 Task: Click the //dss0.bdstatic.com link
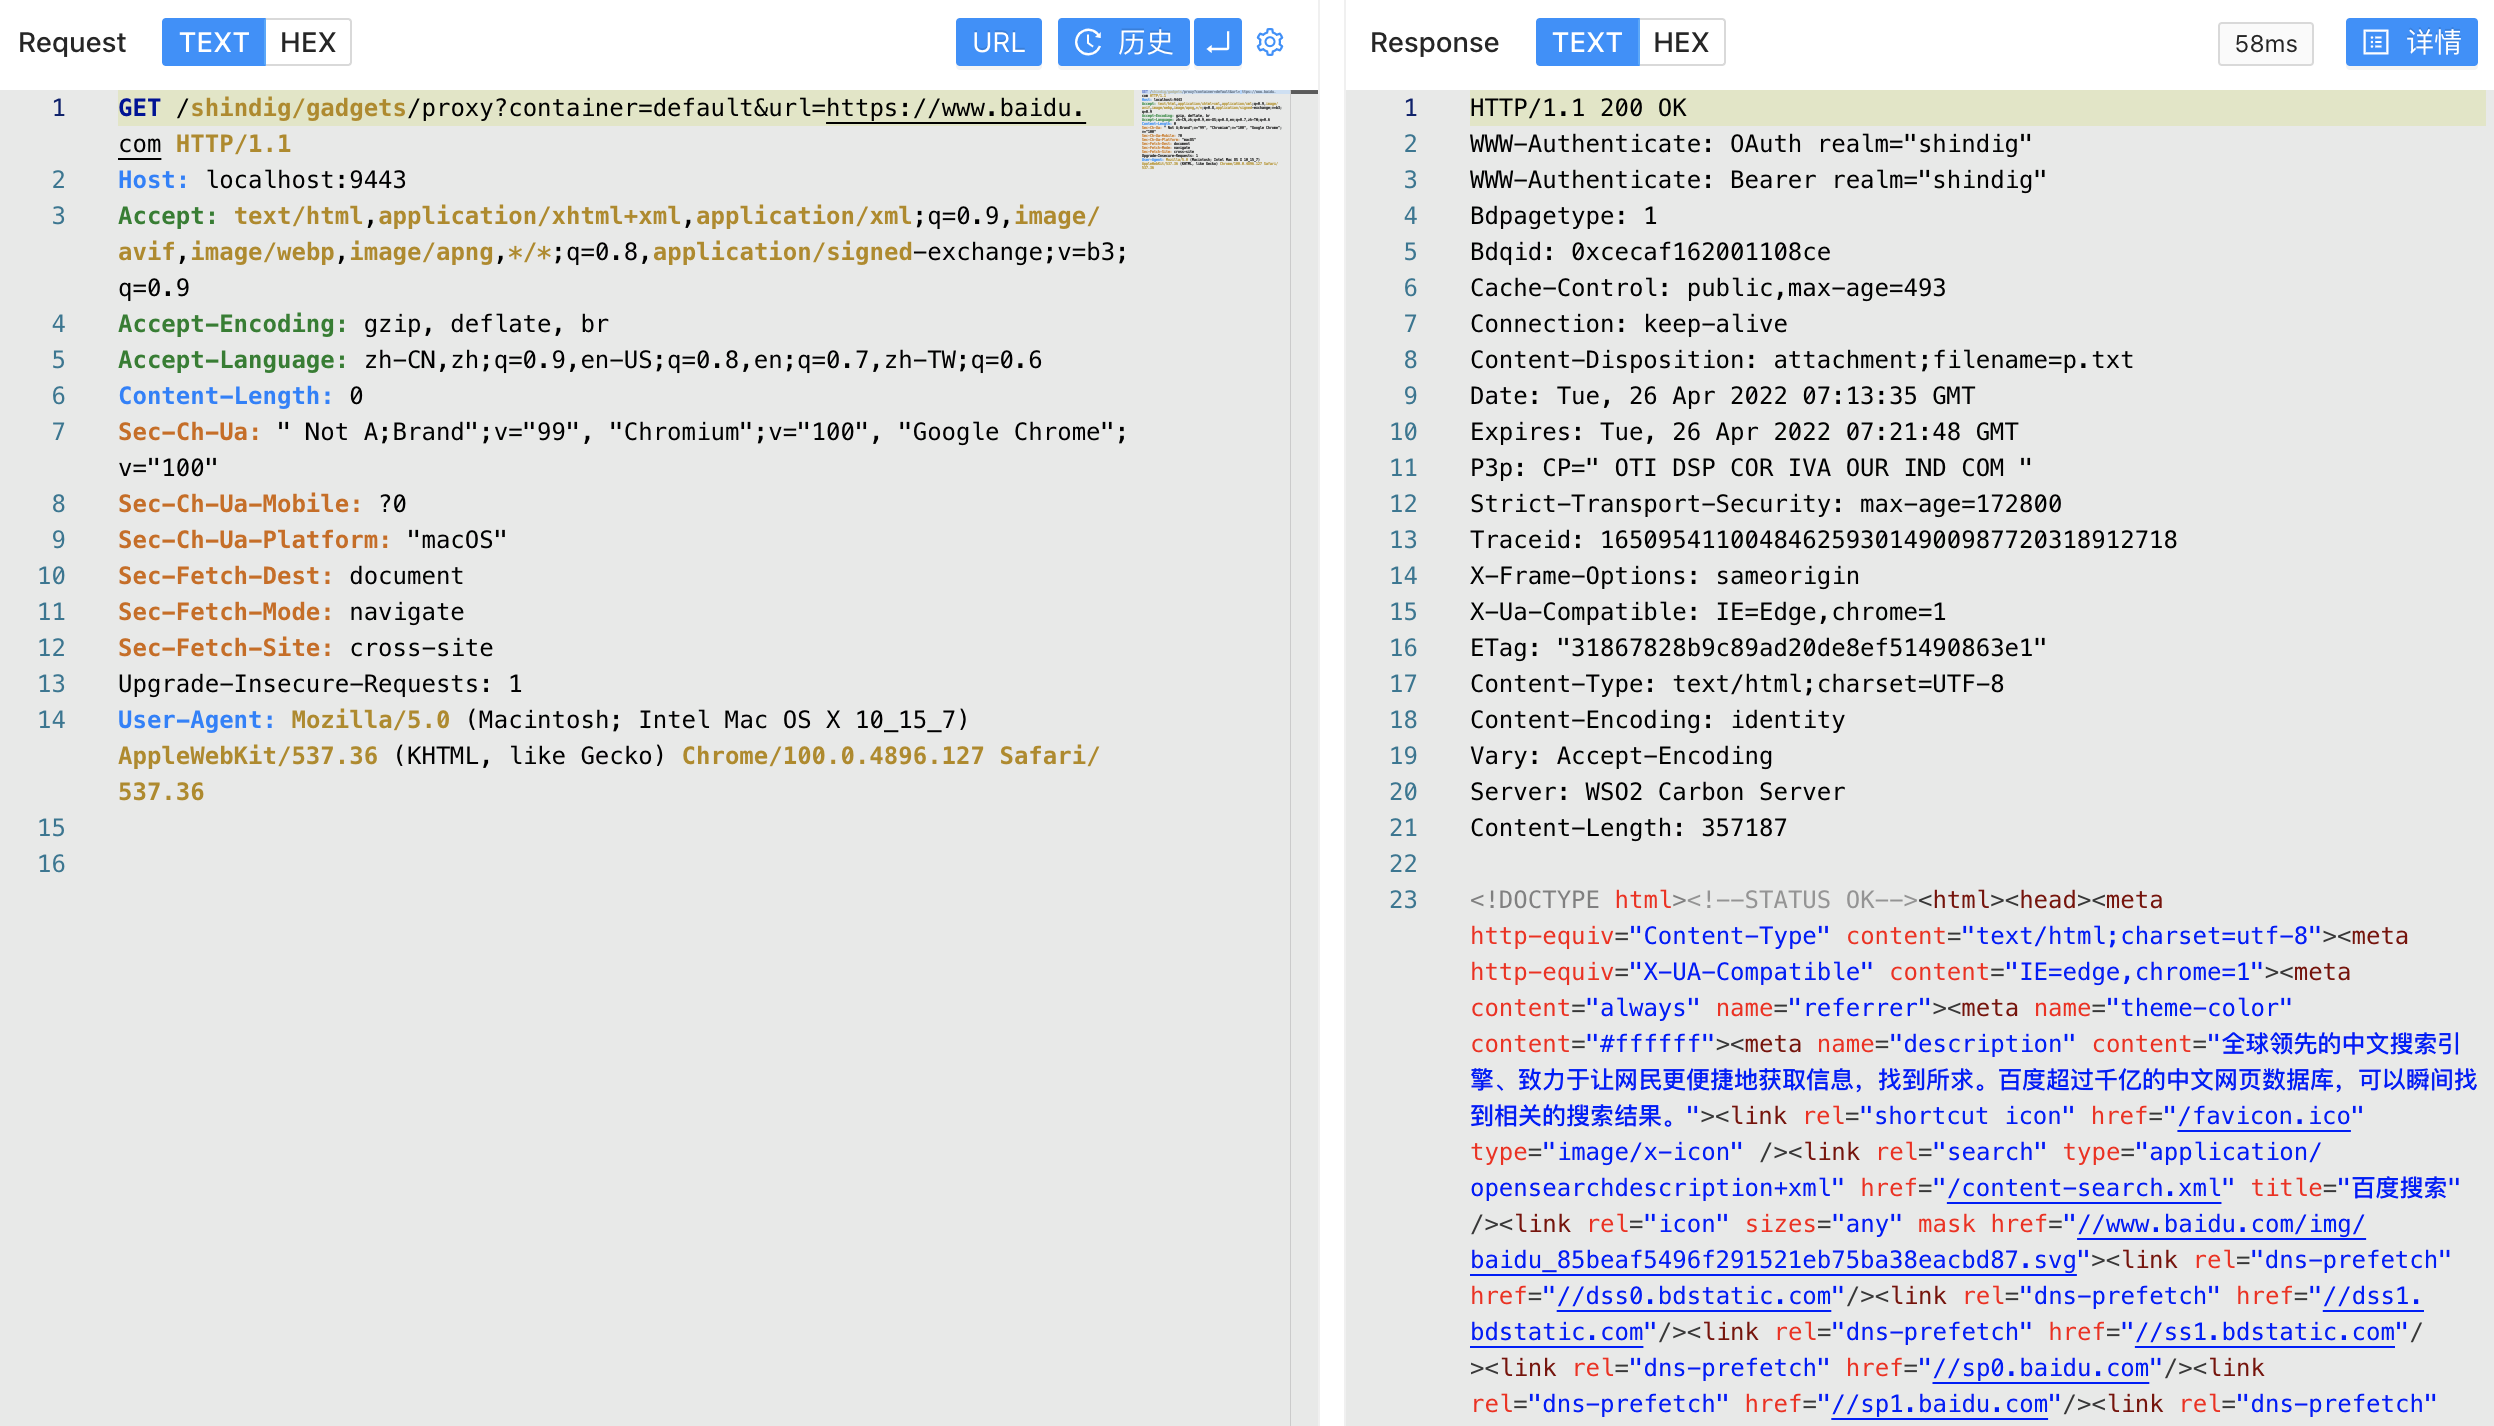(x=1693, y=1296)
